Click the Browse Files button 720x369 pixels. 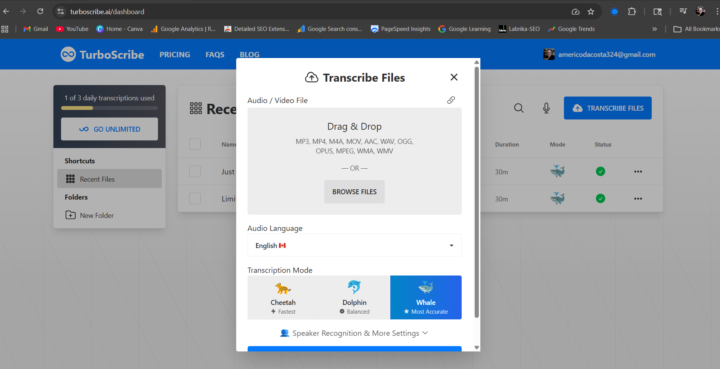tap(354, 191)
